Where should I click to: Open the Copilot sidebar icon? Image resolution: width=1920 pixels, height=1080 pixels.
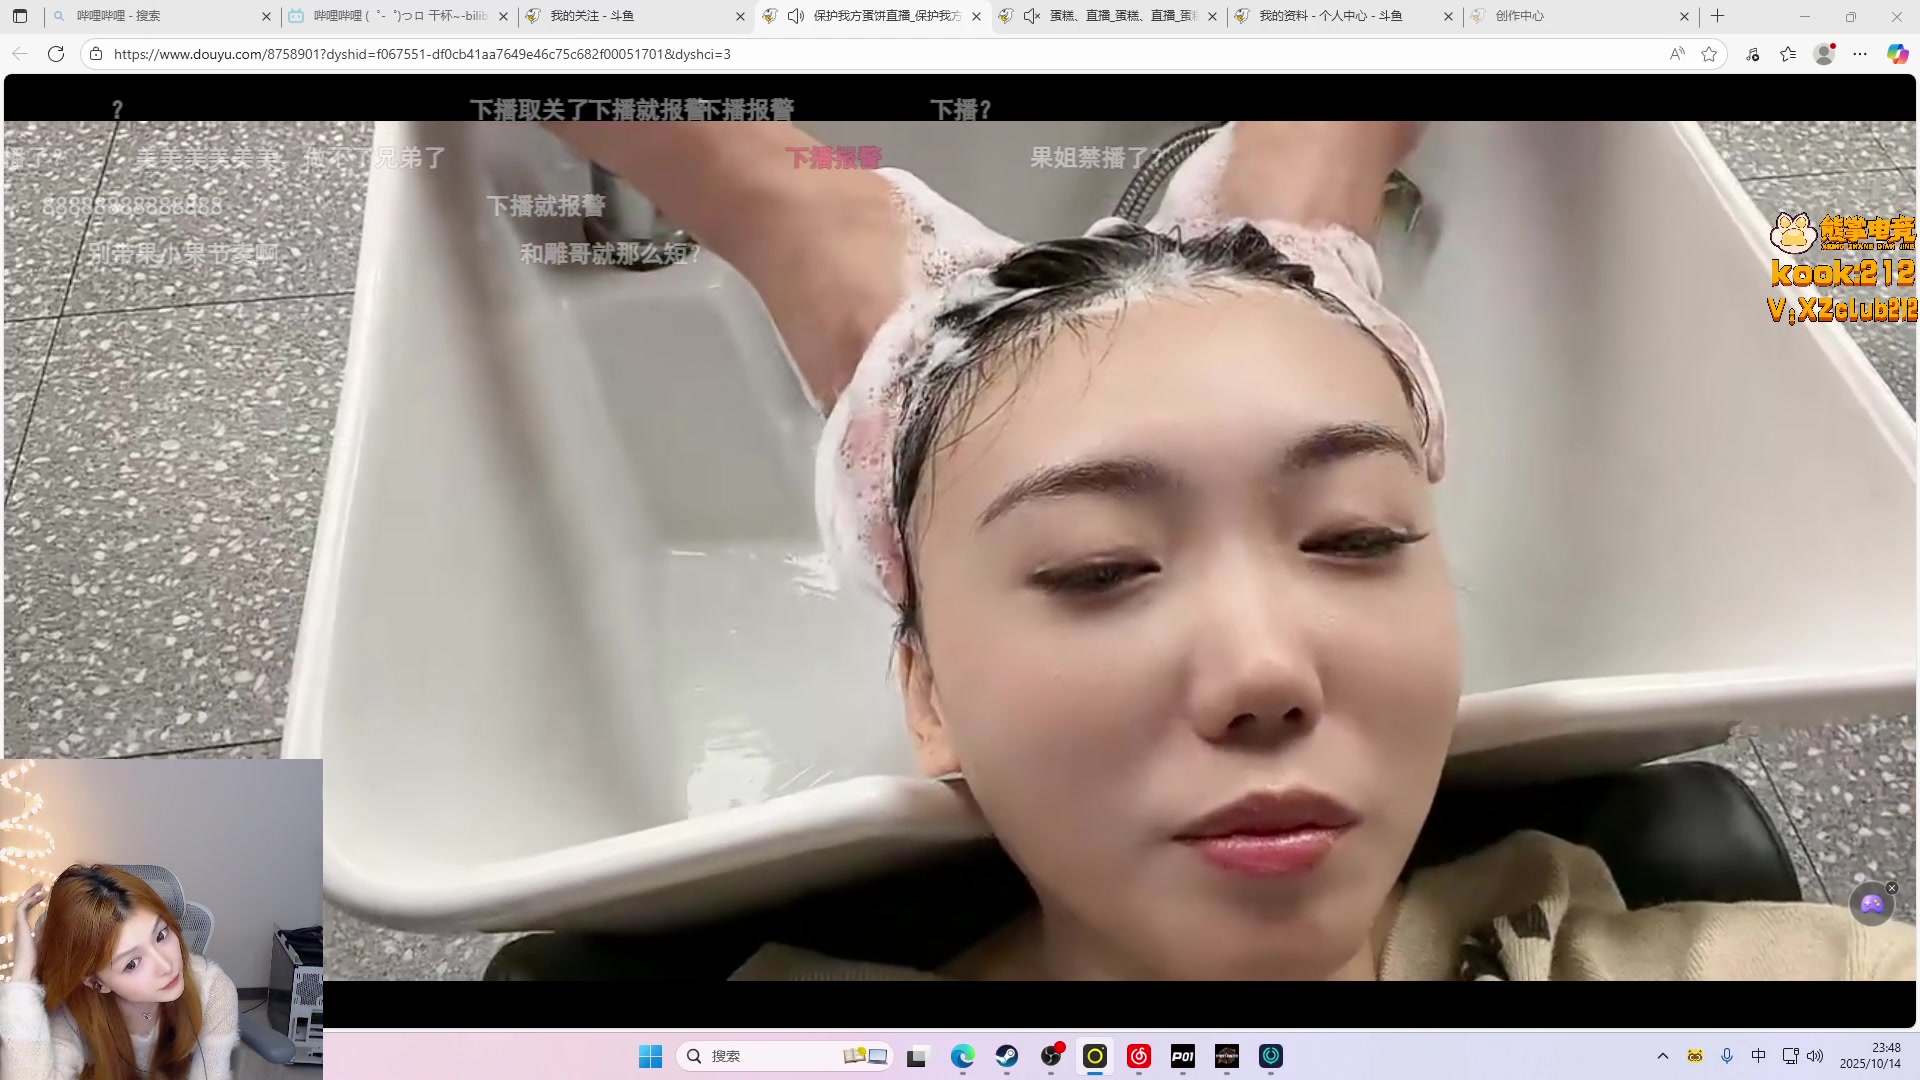click(x=1897, y=54)
